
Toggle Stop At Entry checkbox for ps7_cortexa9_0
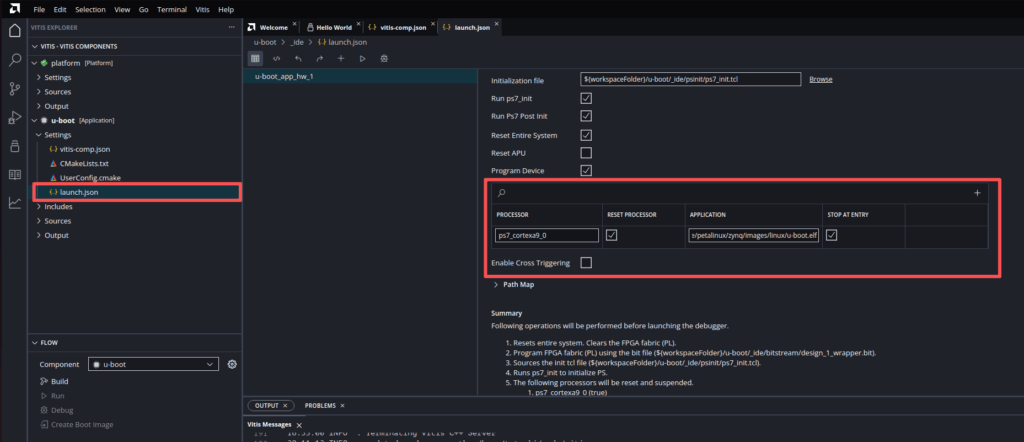[x=831, y=235]
